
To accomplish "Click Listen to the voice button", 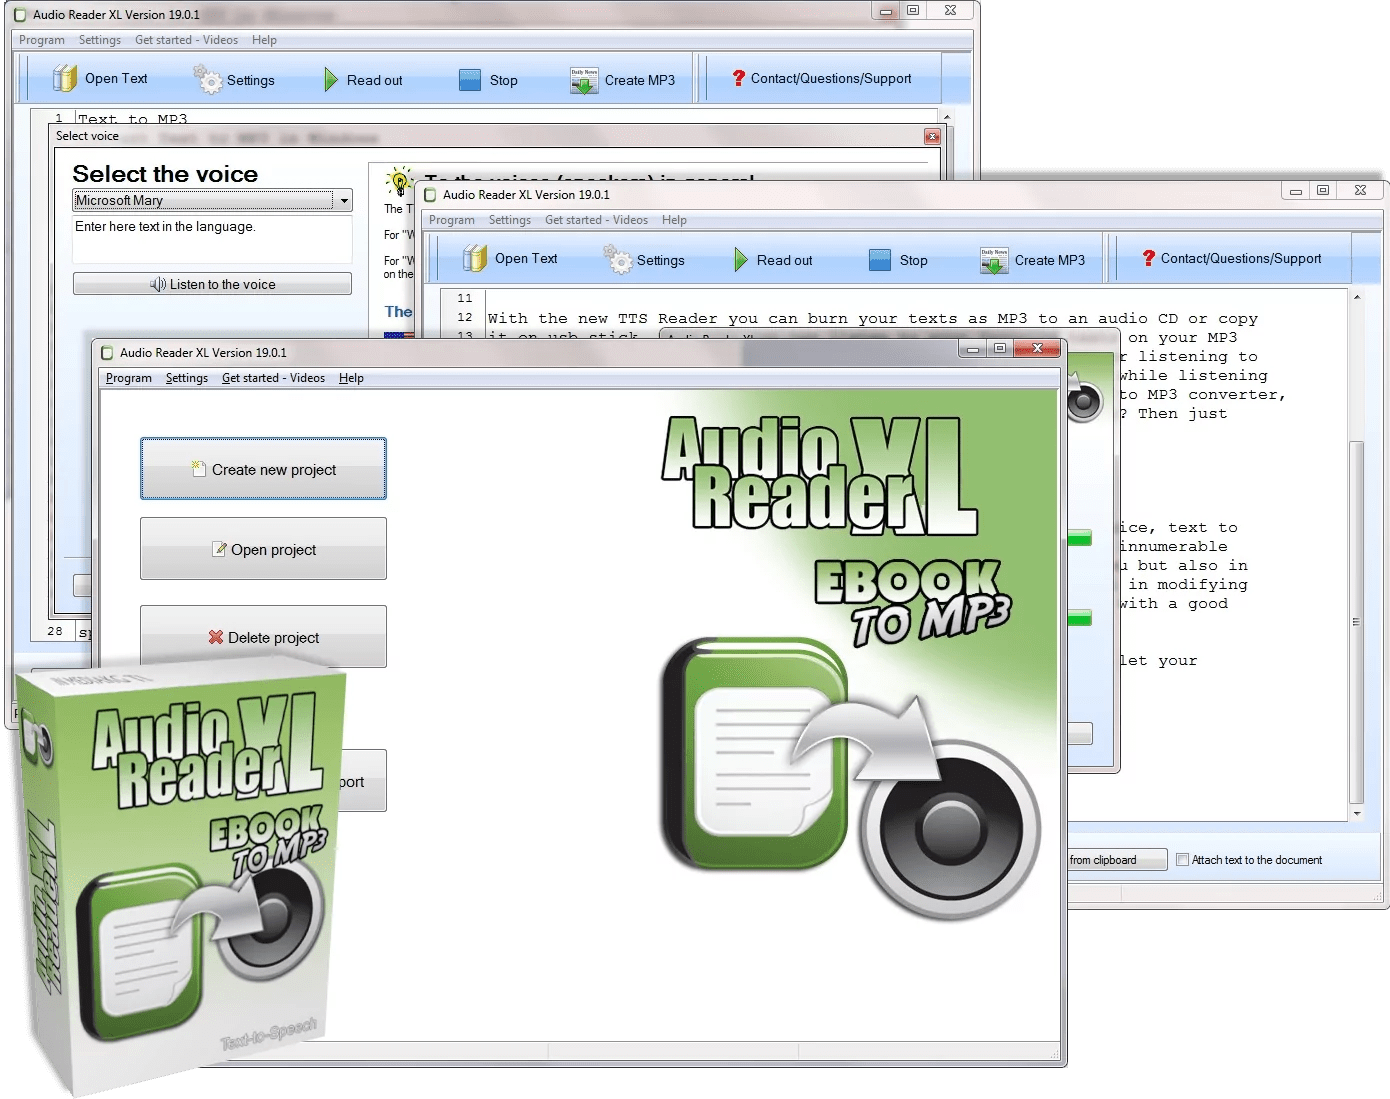I will (212, 284).
